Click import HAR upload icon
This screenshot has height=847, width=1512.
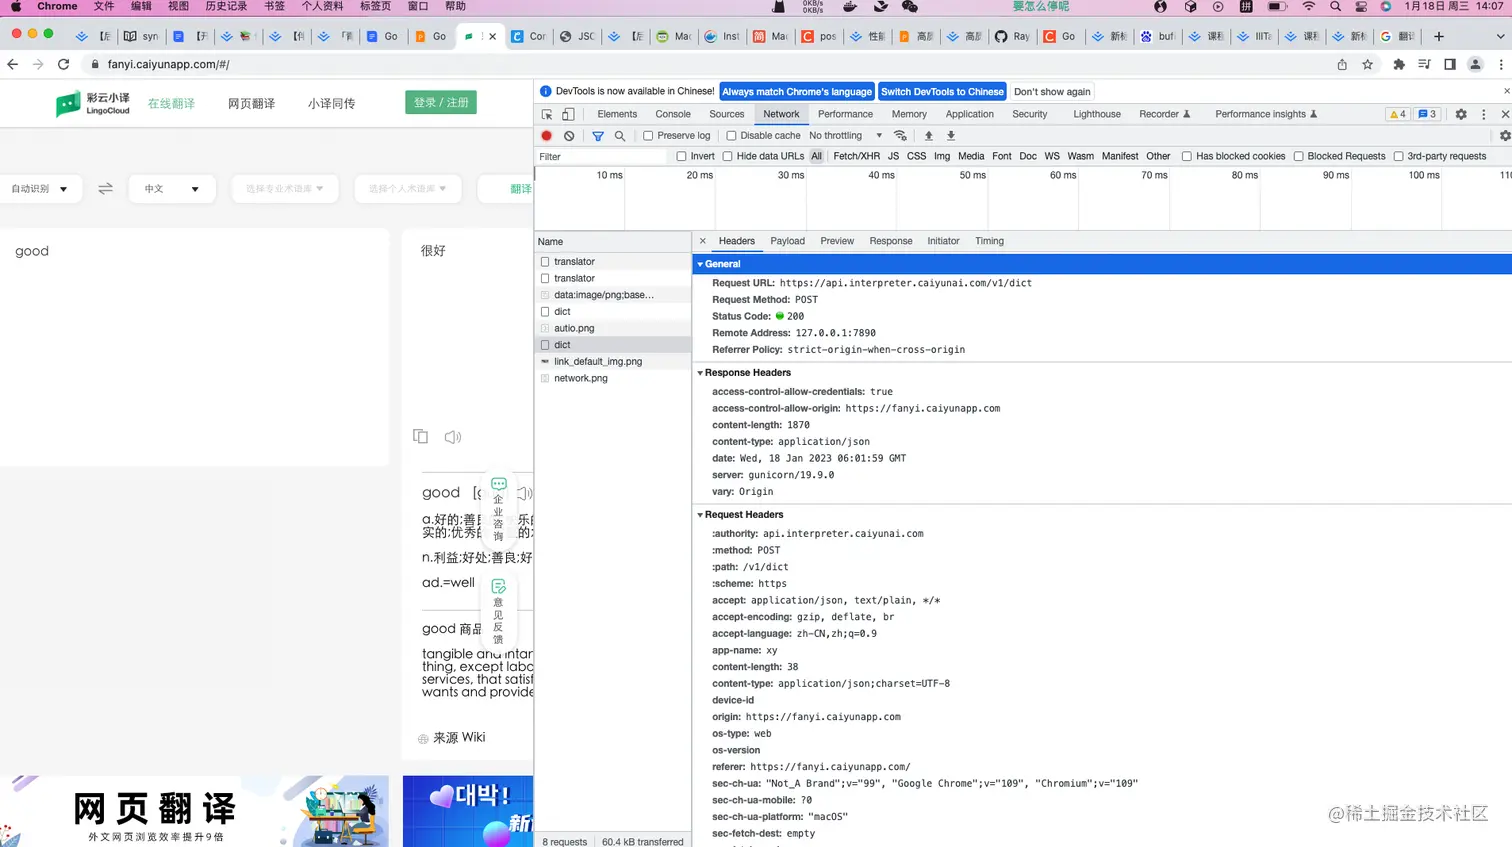(928, 135)
